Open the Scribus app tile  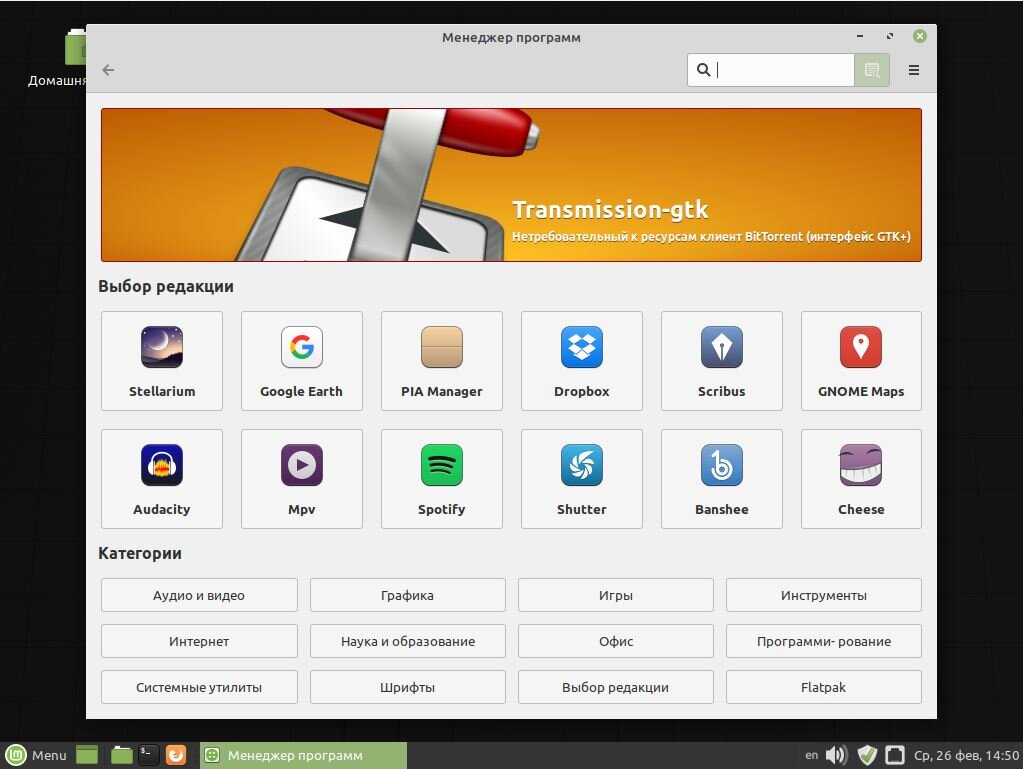pyautogui.click(x=722, y=361)
